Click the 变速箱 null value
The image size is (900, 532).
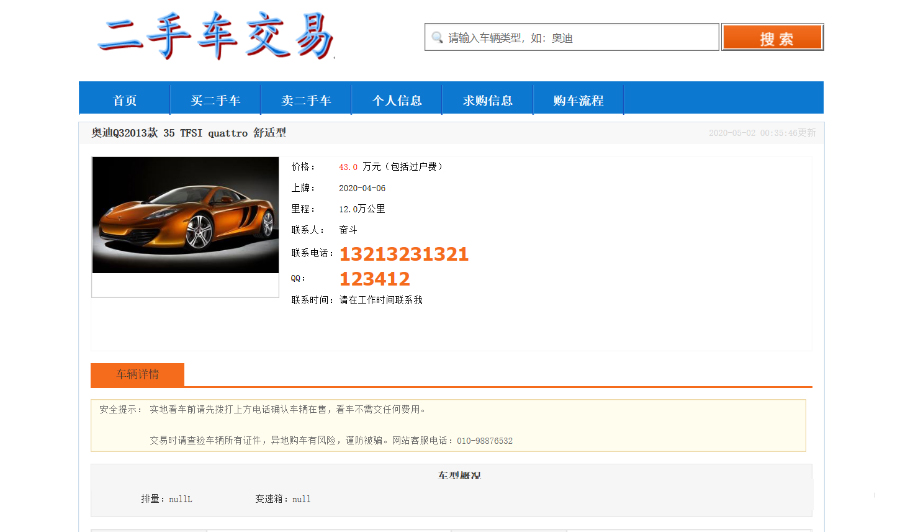(301, 498)
